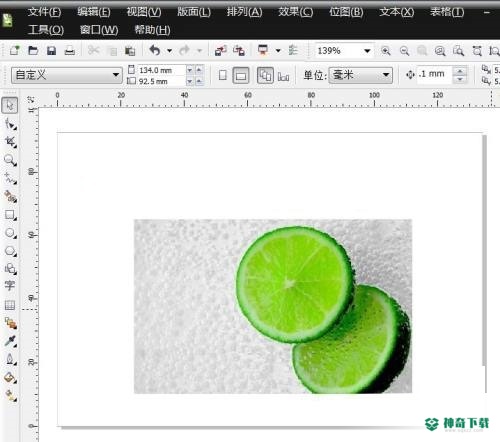Click the page width field 134.0 mm
500x442 pixels.
pyautogui.click(x=160, y=70)
